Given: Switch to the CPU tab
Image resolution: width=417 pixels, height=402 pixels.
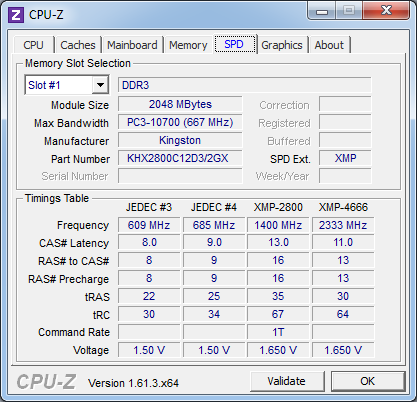Looking at the screenshot, I should click(33, 45).
